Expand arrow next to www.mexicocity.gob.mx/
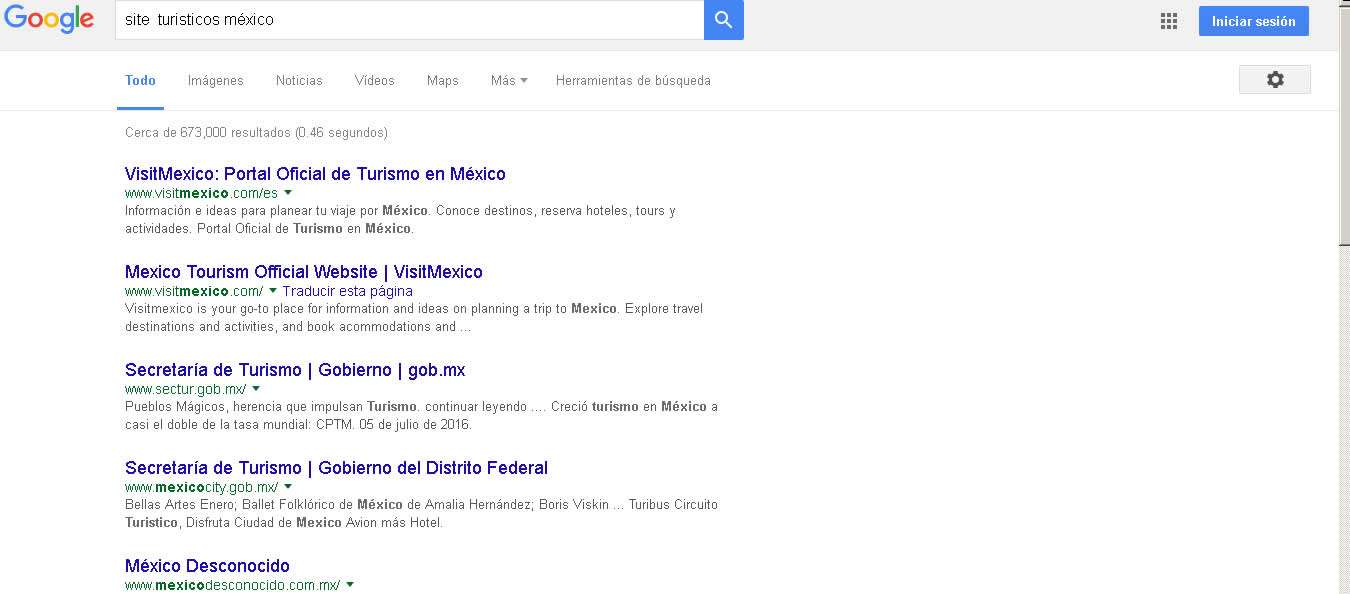This screenshot has height=594, width=1350. pos(288,487)
